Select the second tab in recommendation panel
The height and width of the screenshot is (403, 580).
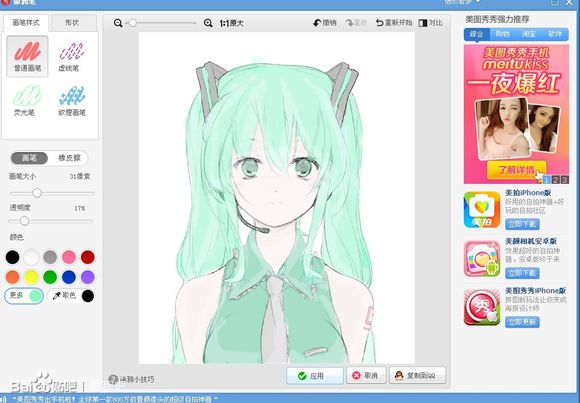tap(503, 34)
